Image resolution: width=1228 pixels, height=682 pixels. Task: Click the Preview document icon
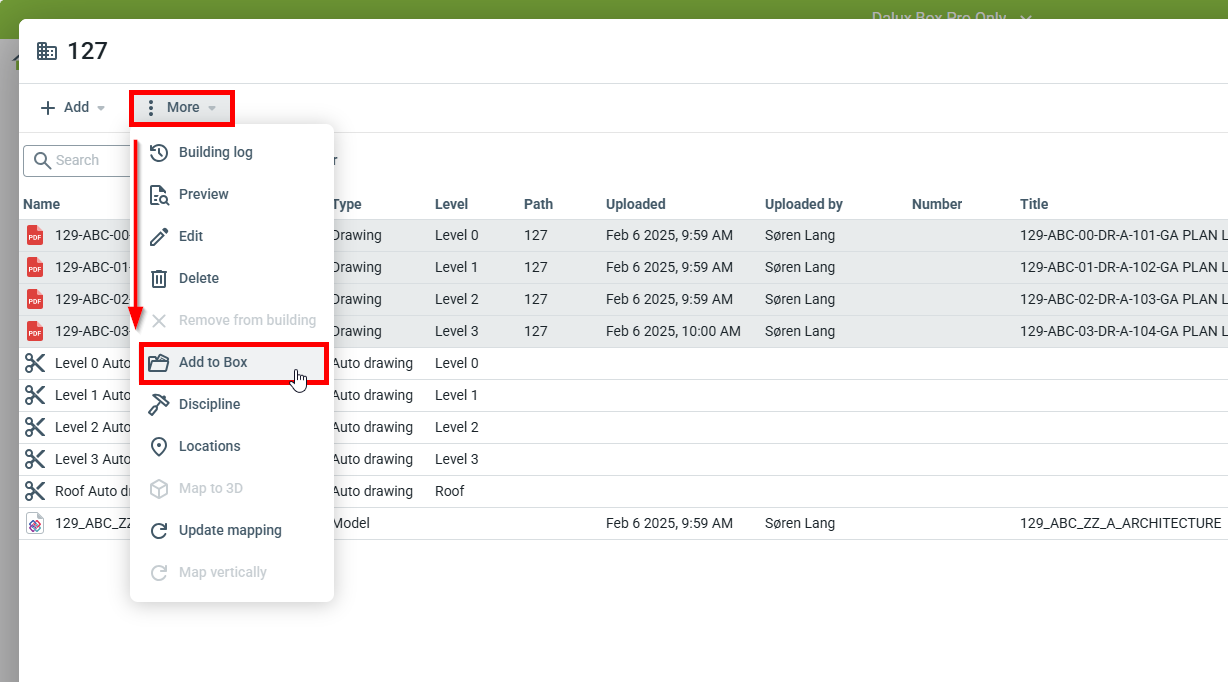click(158, 195)
